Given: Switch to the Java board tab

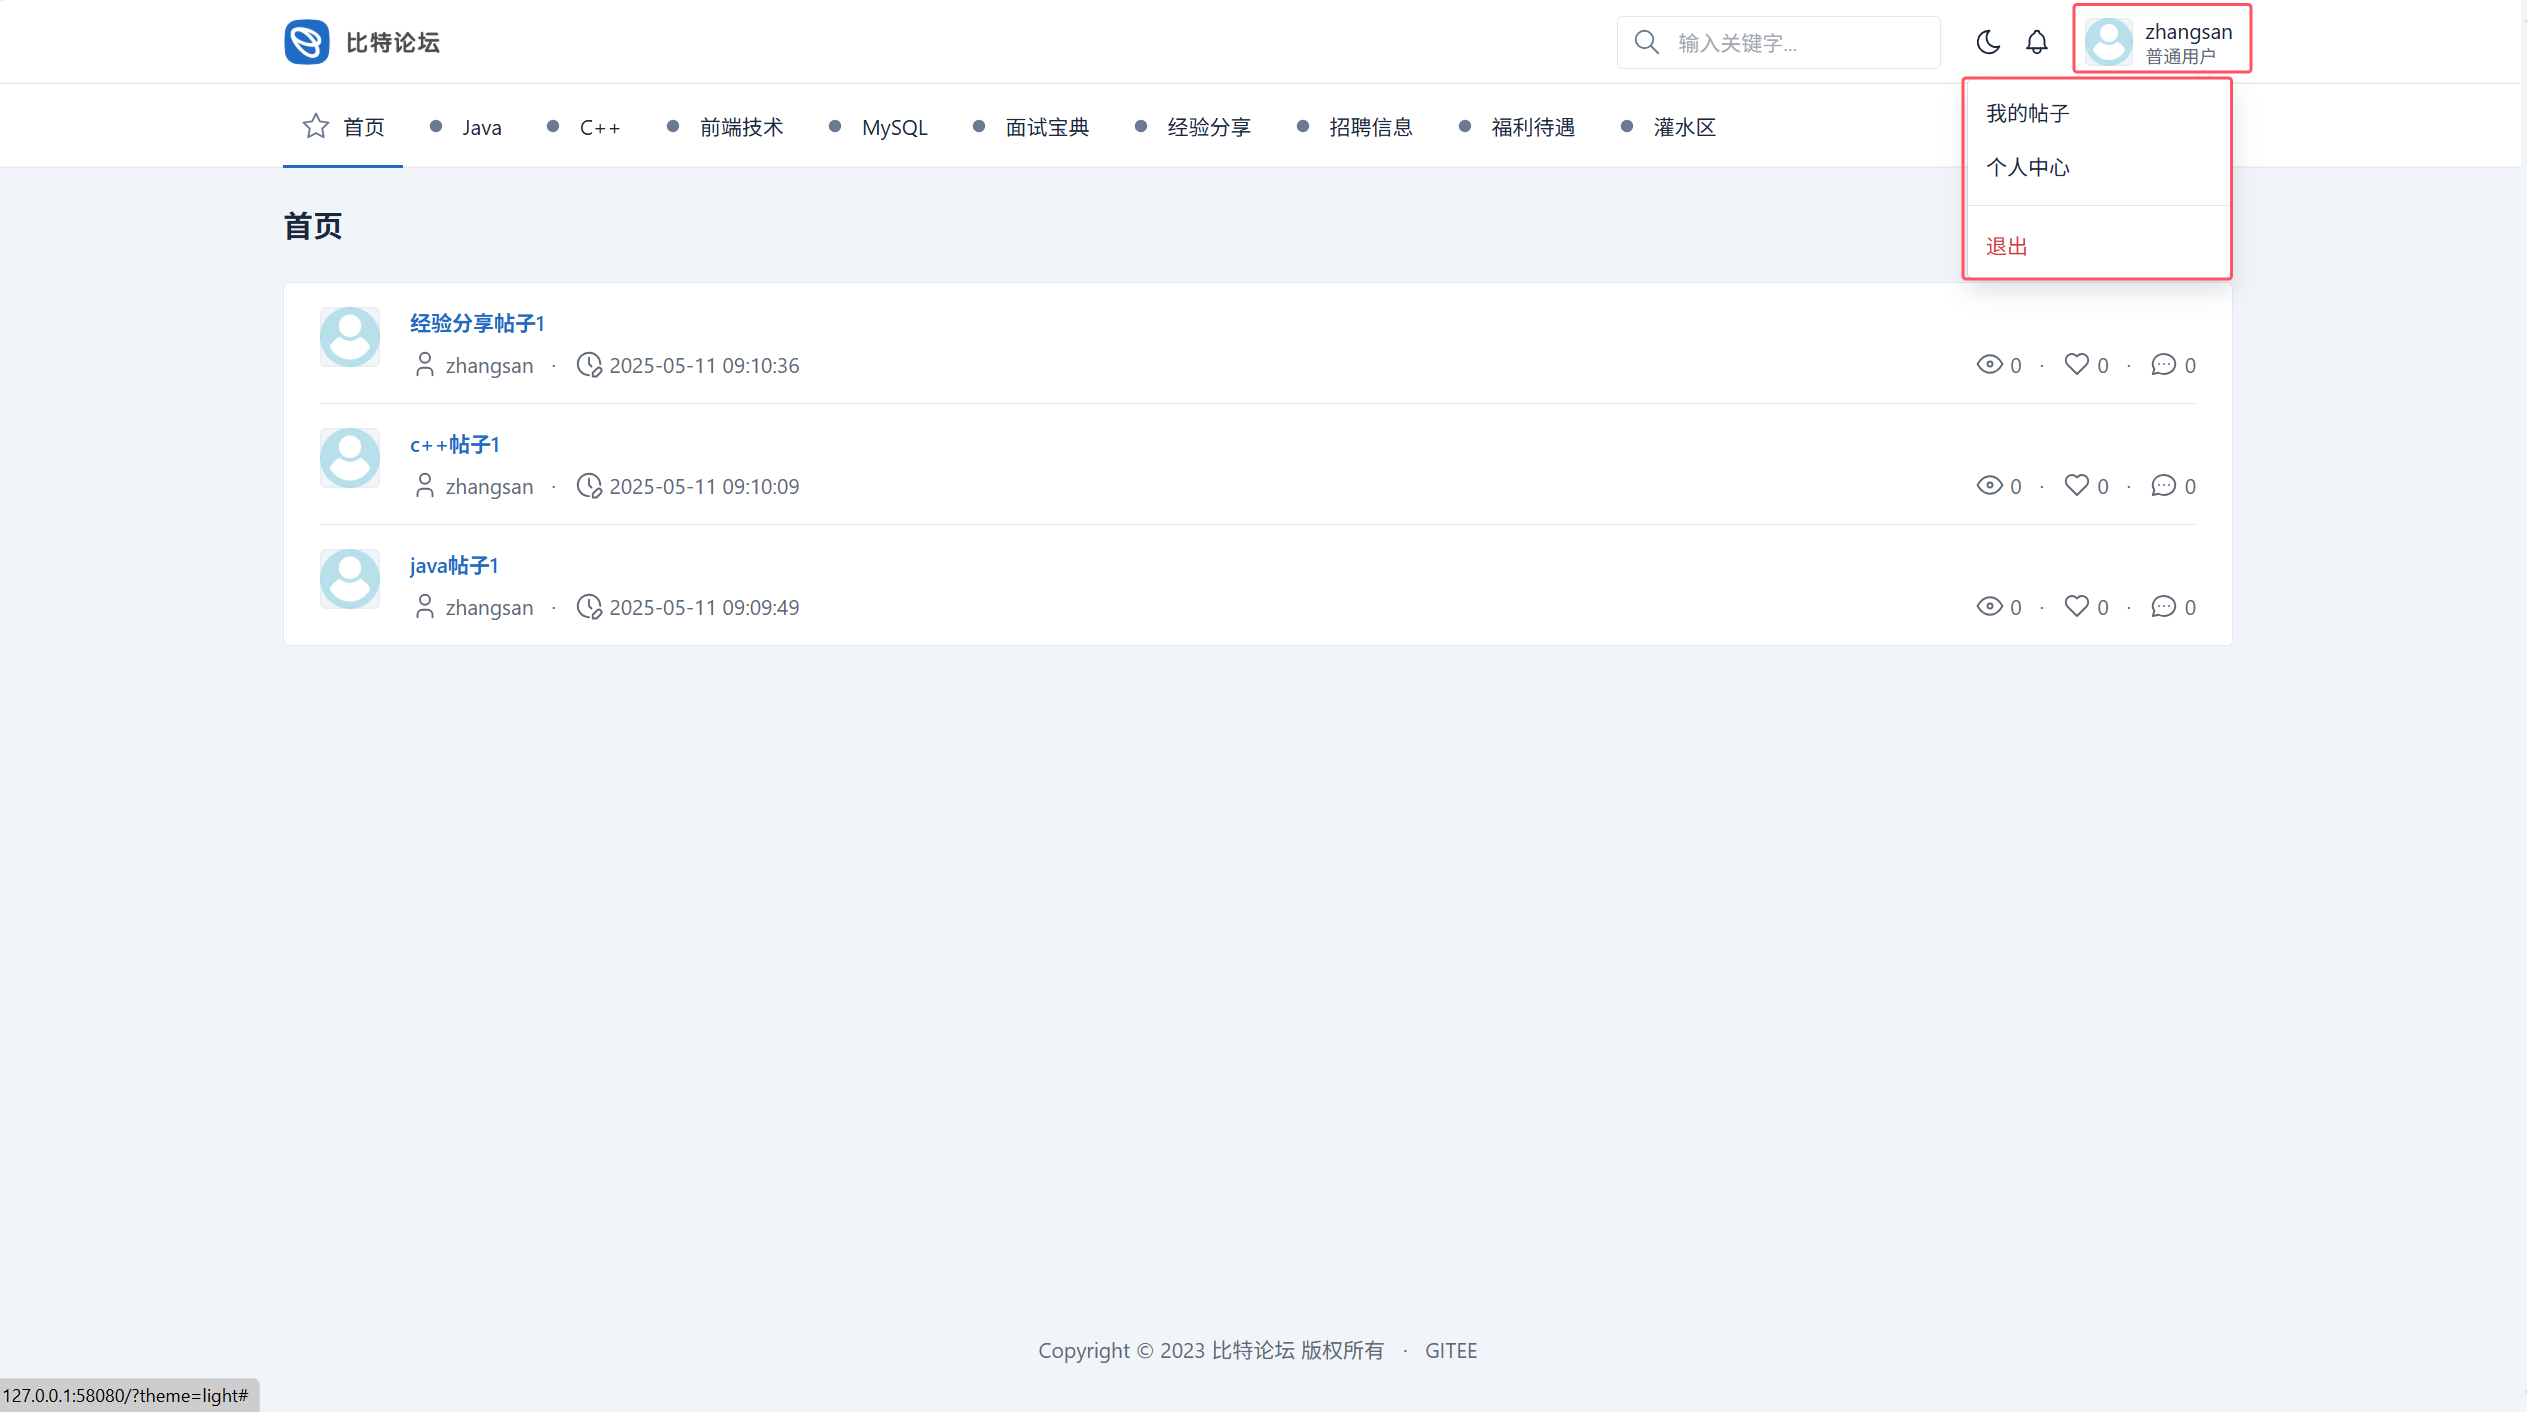Looking at the screenshot, I should tap(481, 128).
